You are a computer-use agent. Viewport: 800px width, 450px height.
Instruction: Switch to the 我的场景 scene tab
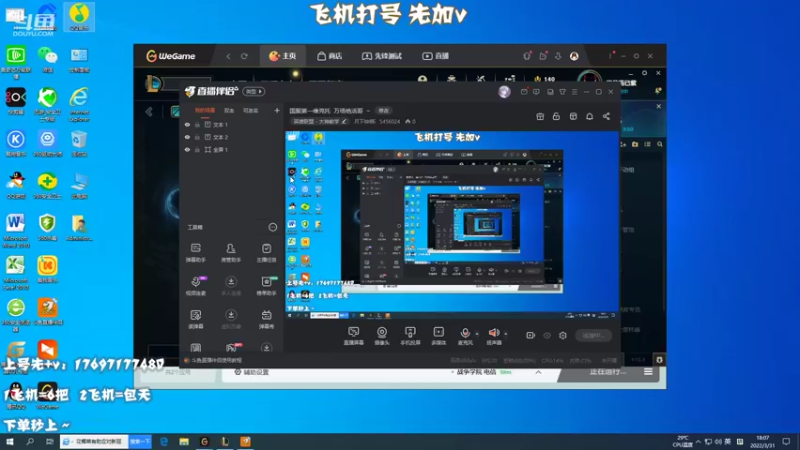pos(205,110)
